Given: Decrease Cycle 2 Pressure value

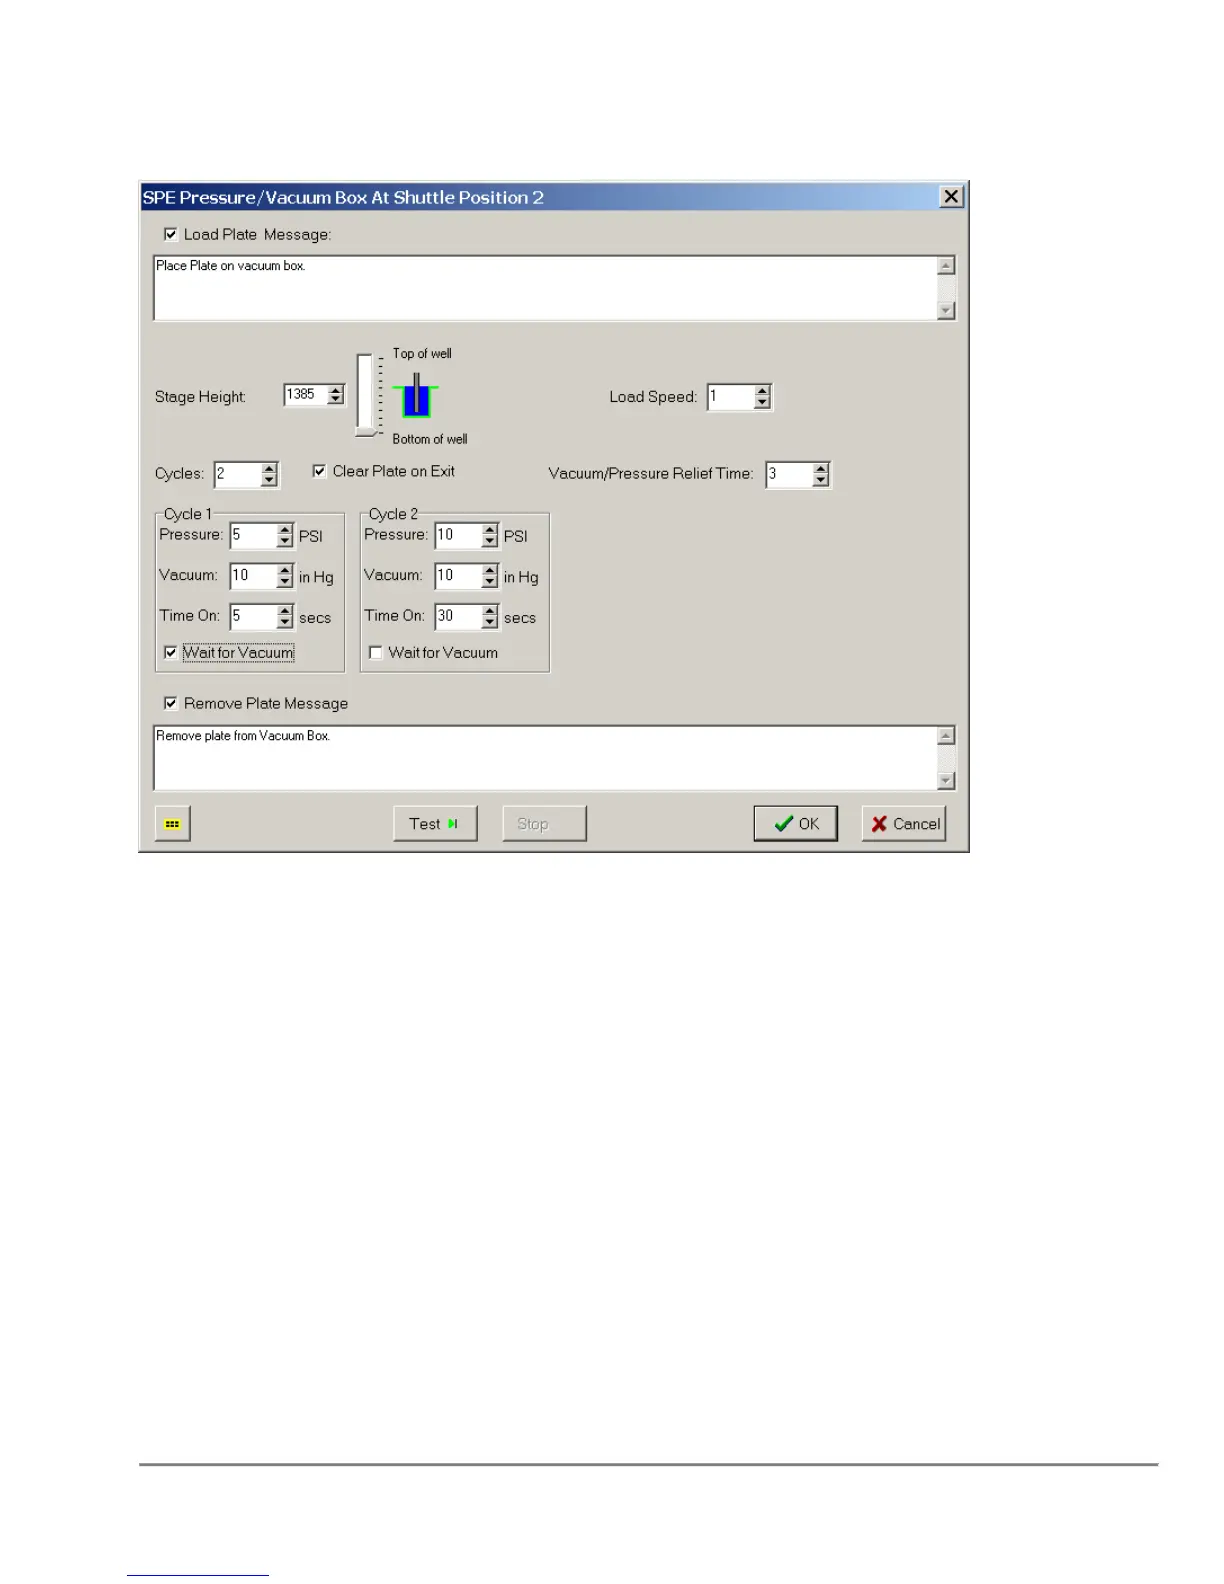Looking at the screenshot, I should point(490,541).
